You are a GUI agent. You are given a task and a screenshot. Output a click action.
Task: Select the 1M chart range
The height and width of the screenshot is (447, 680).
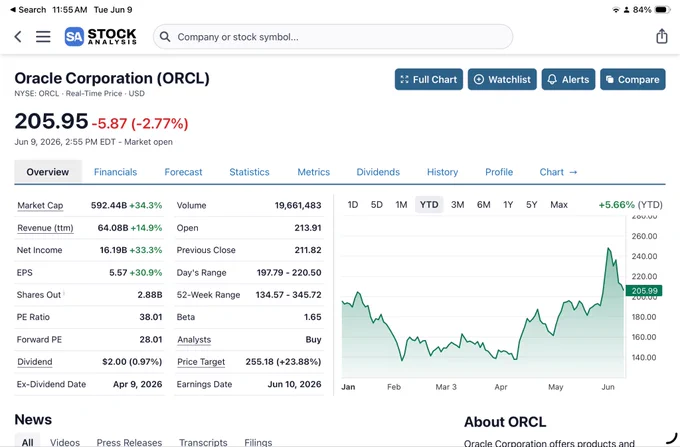pos(401,205)
